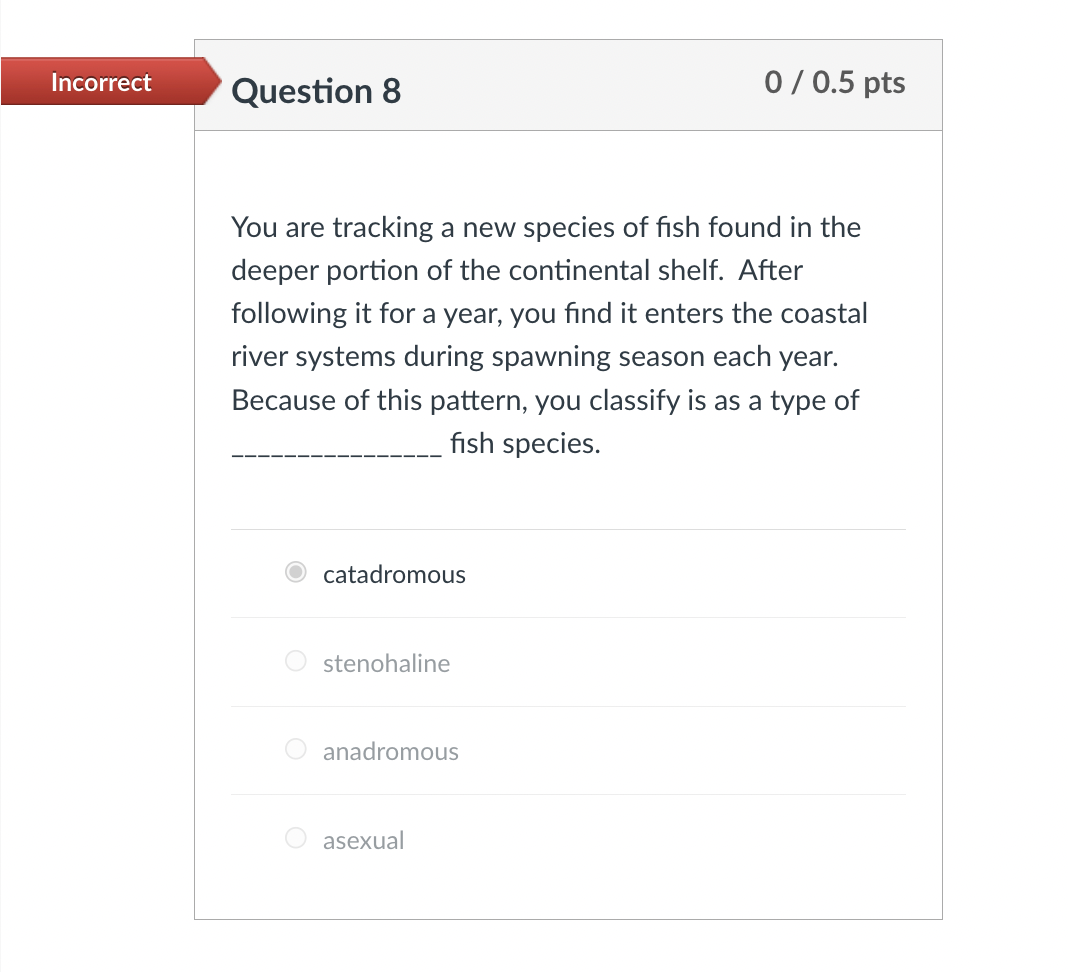This screenshot has height=972, width=1068.
Task: Click the Question 8 heading
Action: [316, 91]
